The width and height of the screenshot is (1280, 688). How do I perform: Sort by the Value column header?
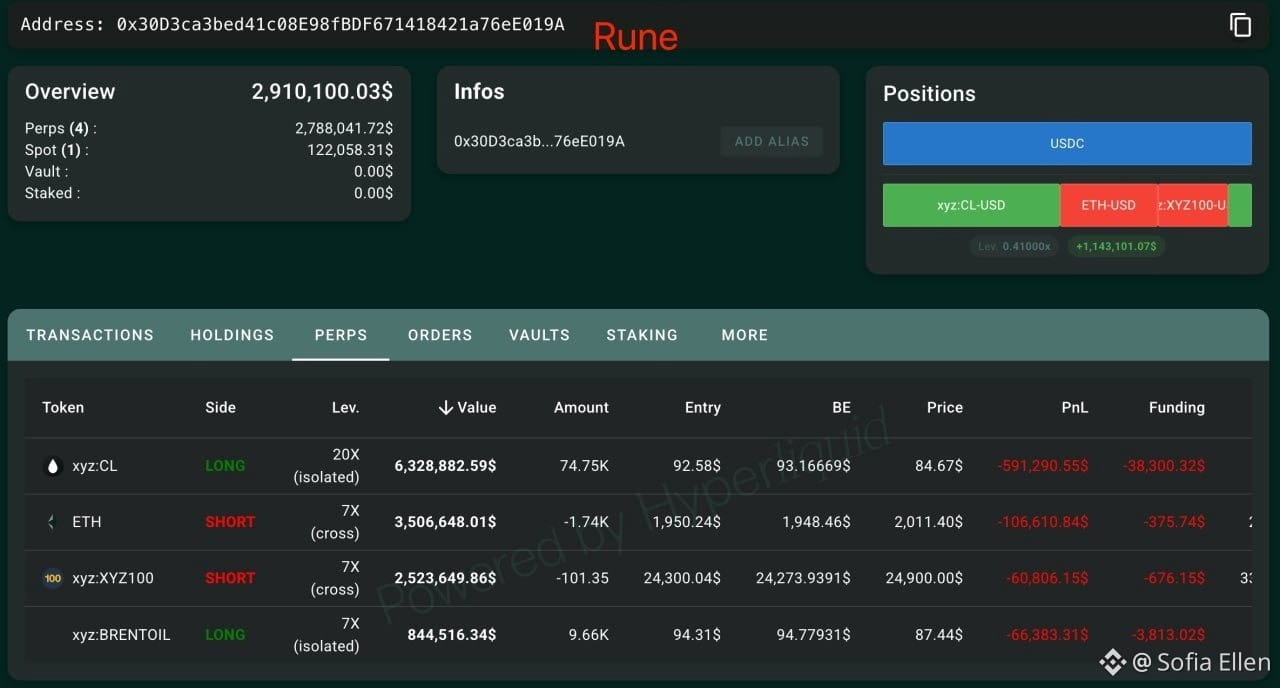coord(476,407)
